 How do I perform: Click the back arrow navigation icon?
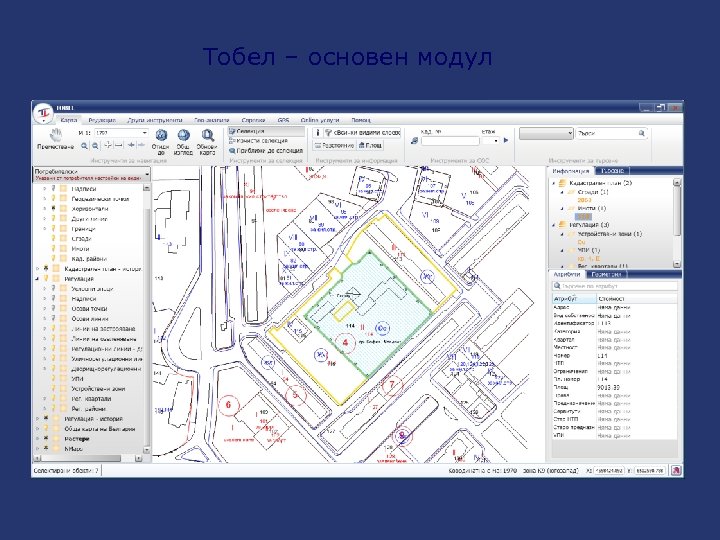point(131,146)
